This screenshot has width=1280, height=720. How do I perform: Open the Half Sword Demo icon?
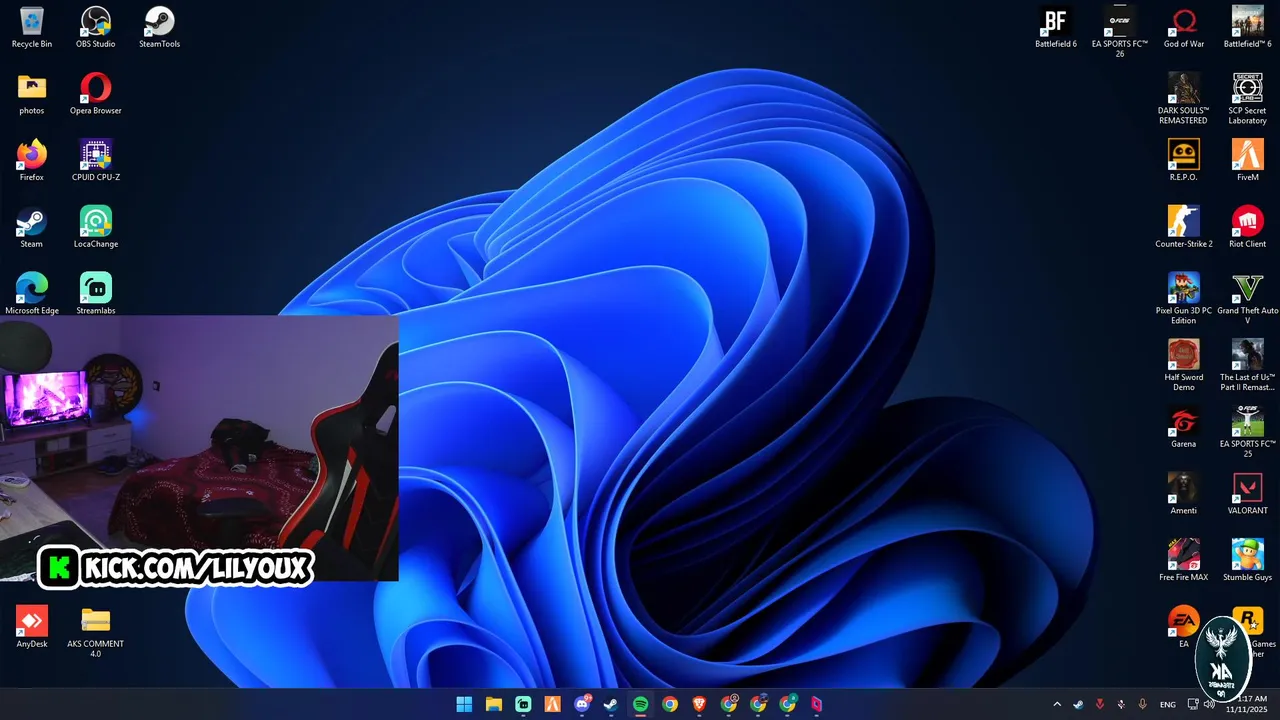[1184, 365]
